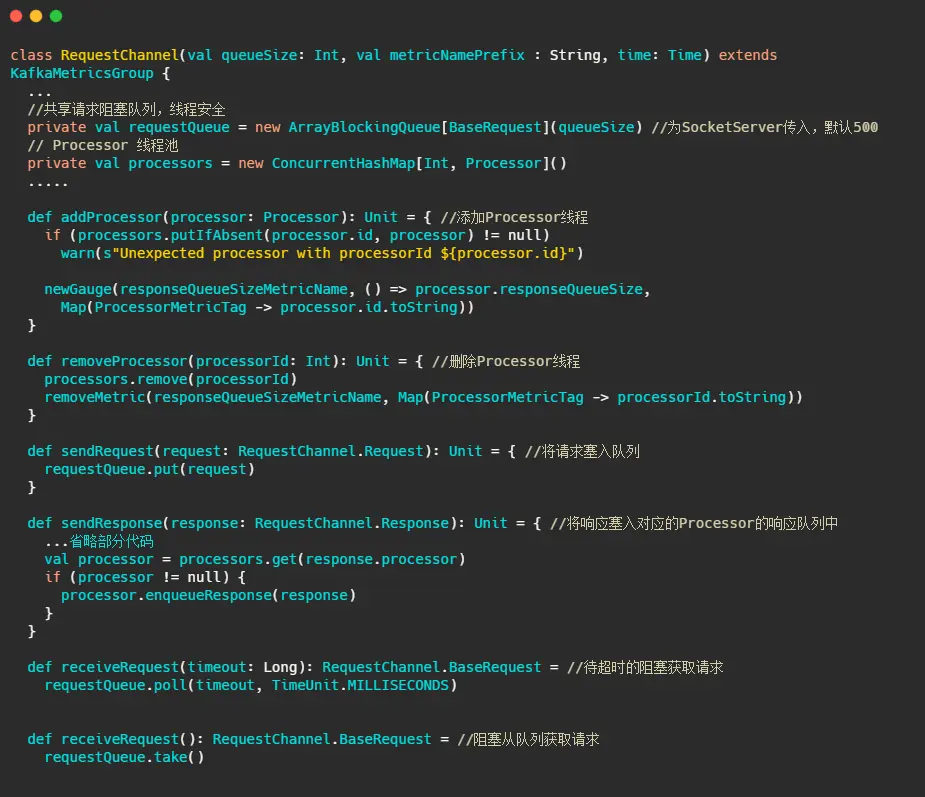Viewport: 925px width, 797px height.
Task: Click comment '//待超时的阻塞获取请求'
Action: click(645, 667)
